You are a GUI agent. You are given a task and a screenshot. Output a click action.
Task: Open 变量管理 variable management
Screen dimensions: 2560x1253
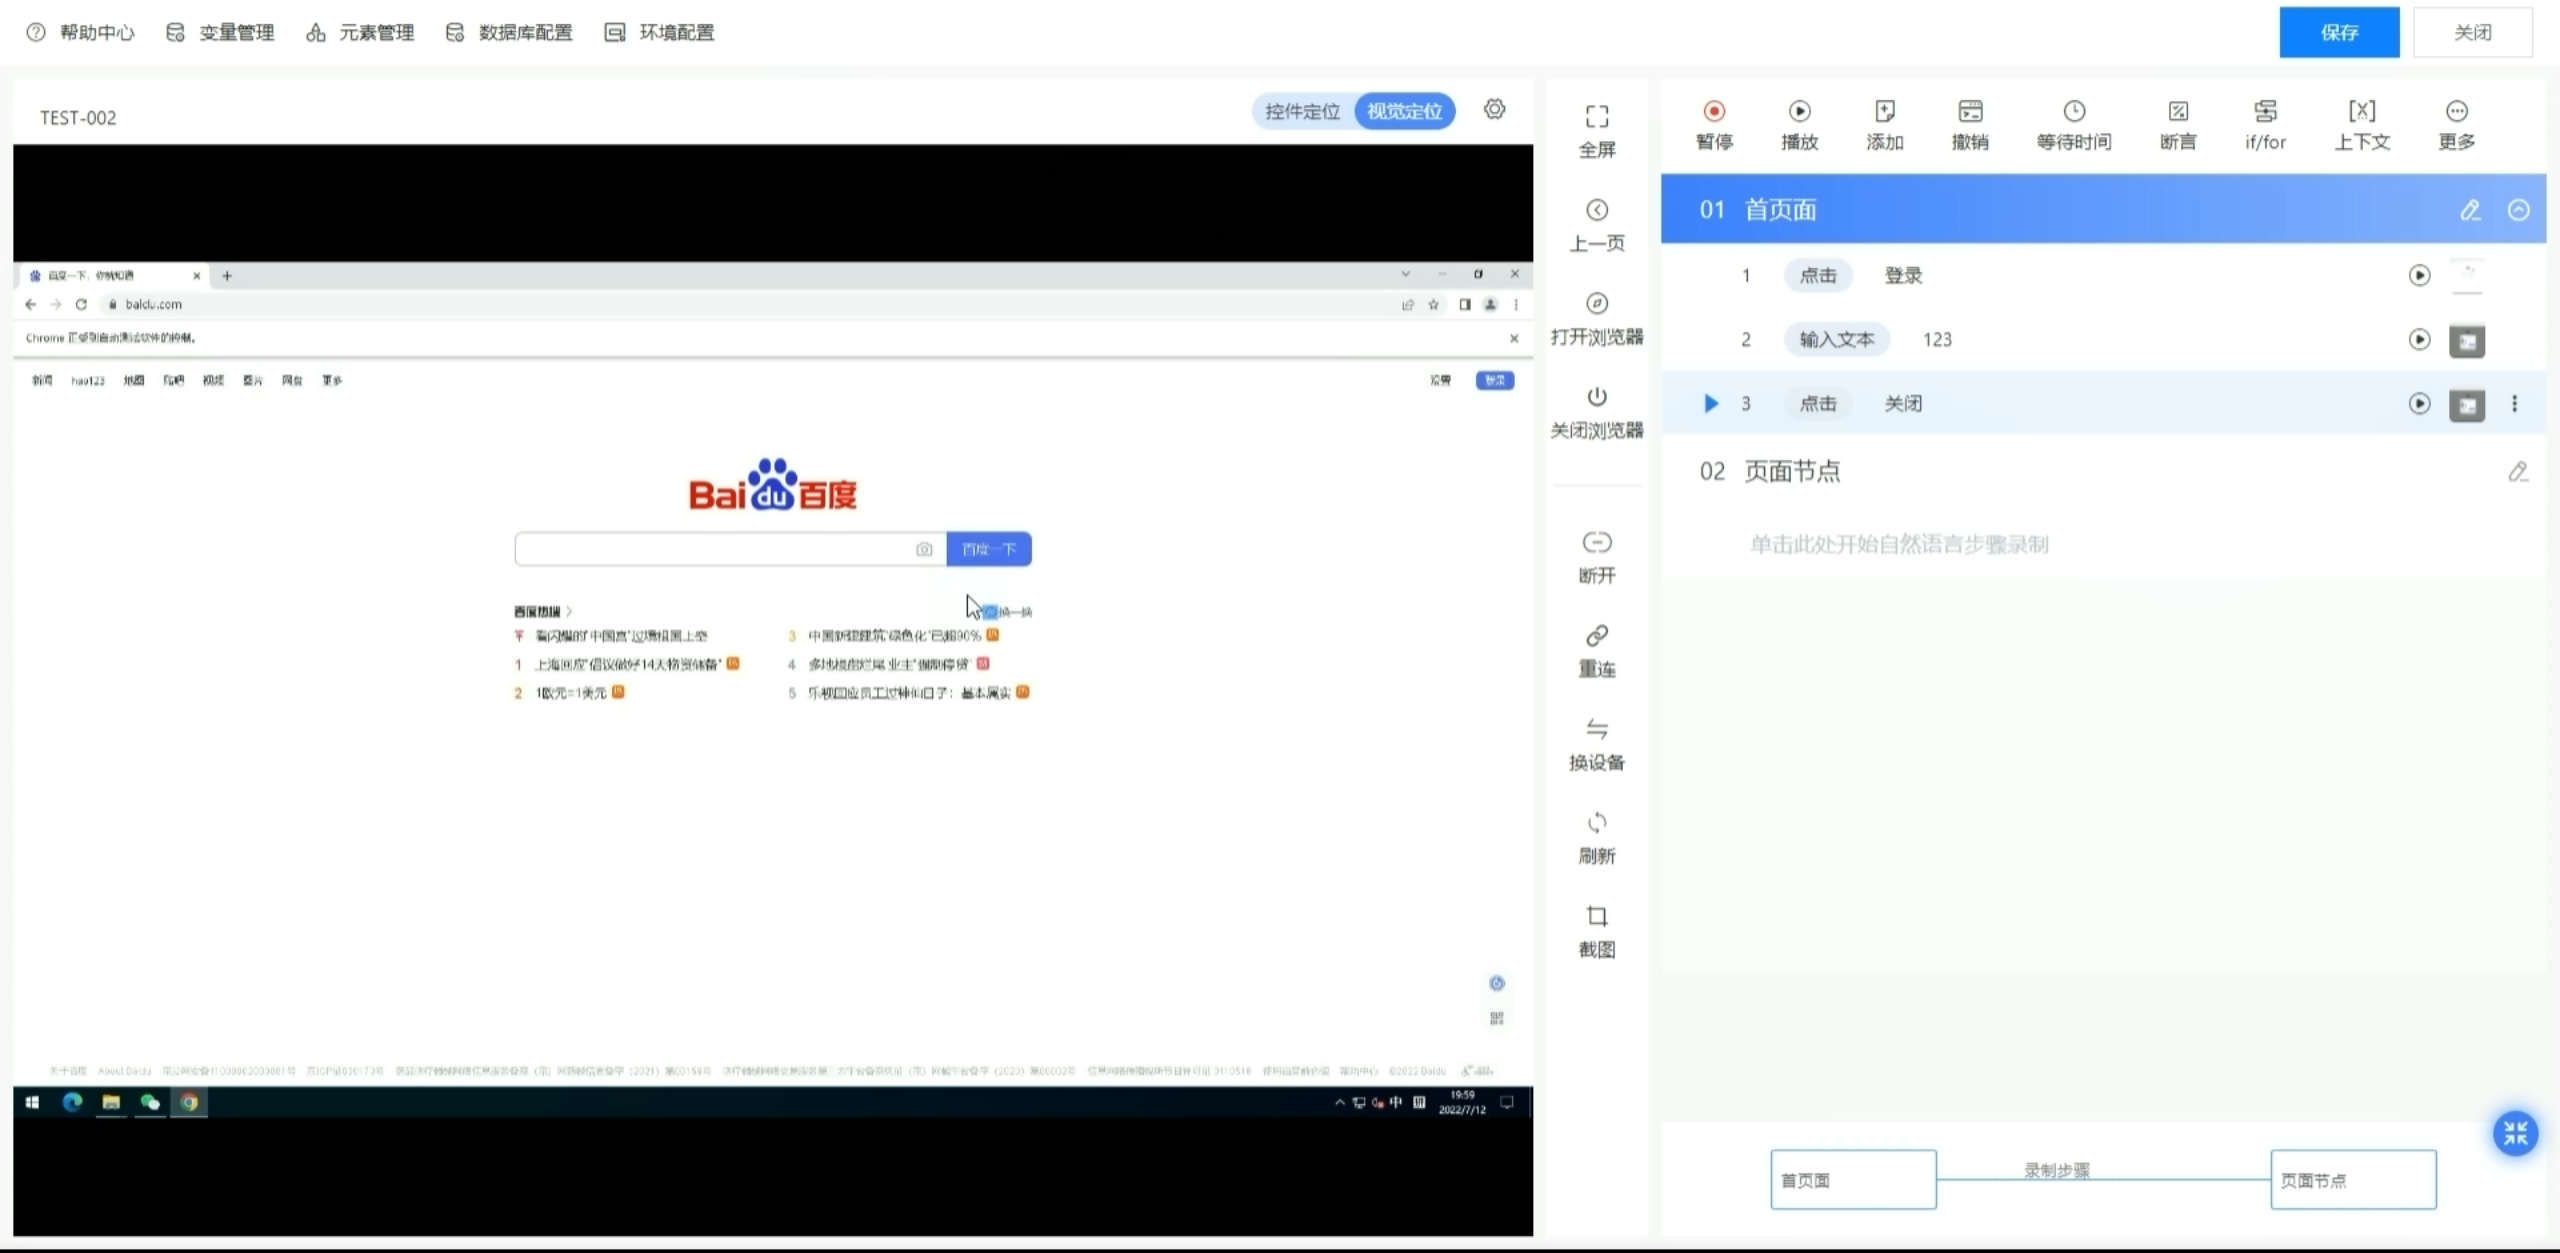pos(220,32)
